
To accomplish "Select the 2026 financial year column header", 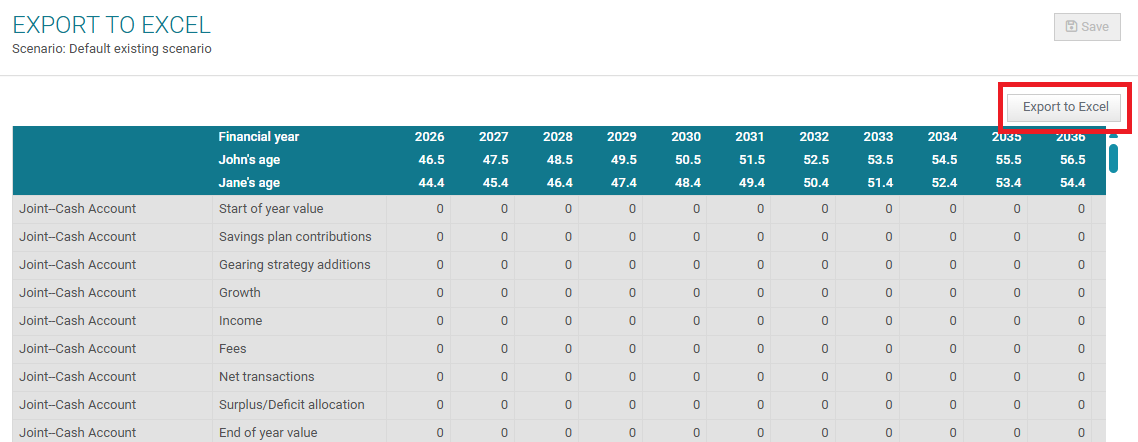I will [429, 137].
